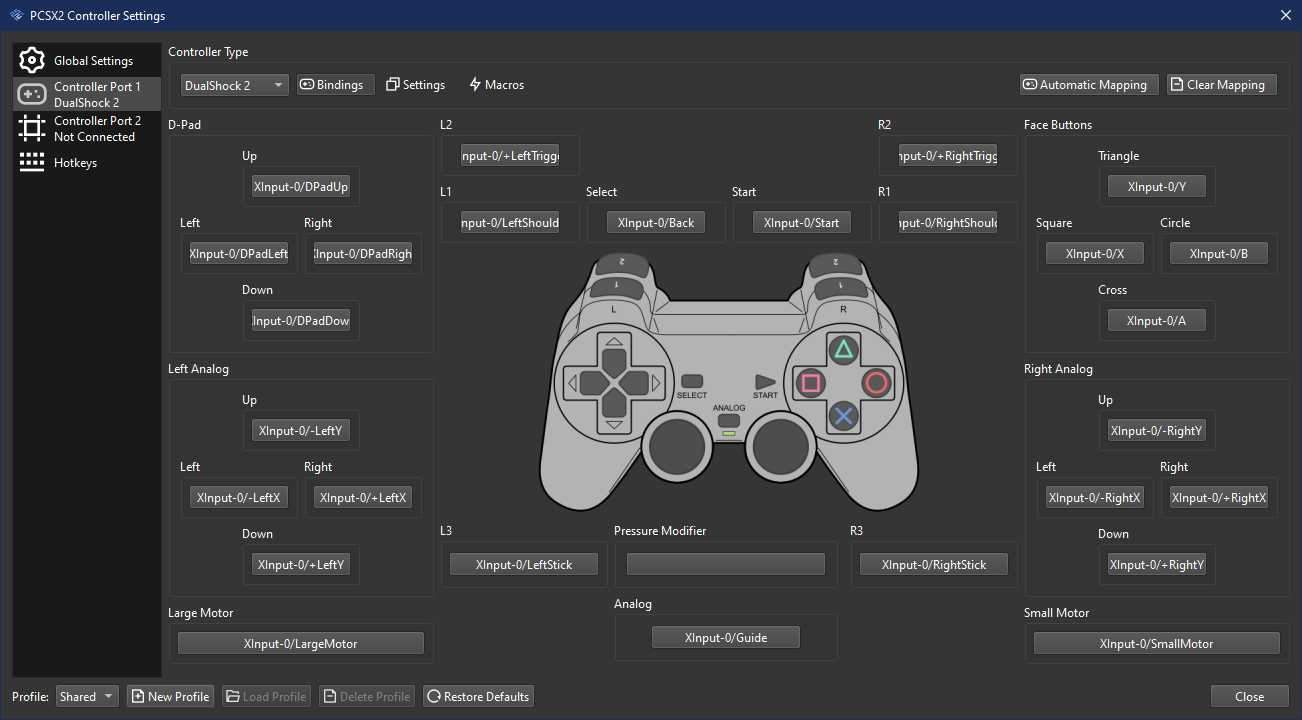This screenshot has height=720, width=1302.
Task: Change the Select XInput-0/Back binding
Action: (x=656, y=223)
